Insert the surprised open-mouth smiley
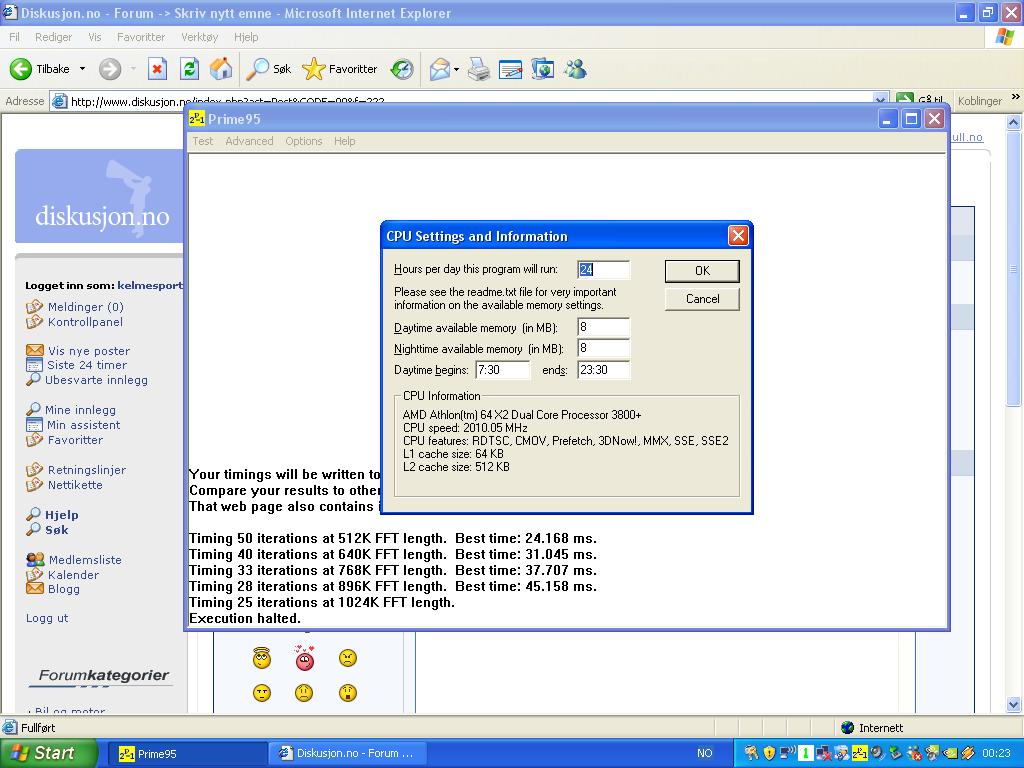The width and height of the screenshot is (1024, 768). 347,693
